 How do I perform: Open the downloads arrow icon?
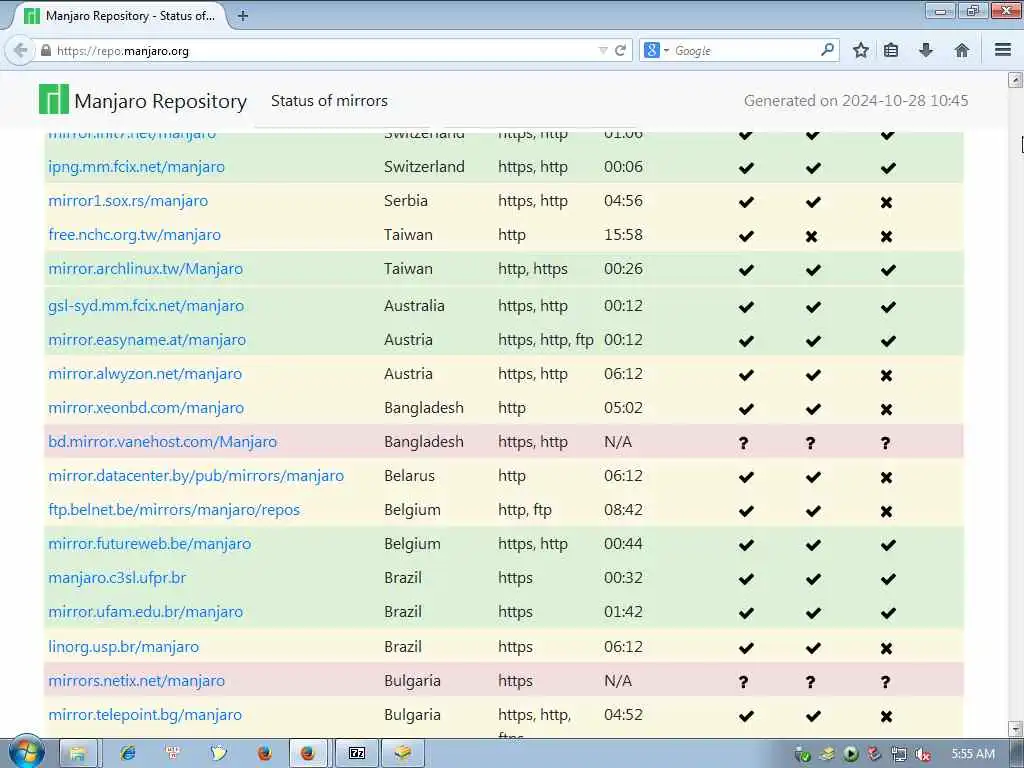(925, 50)
